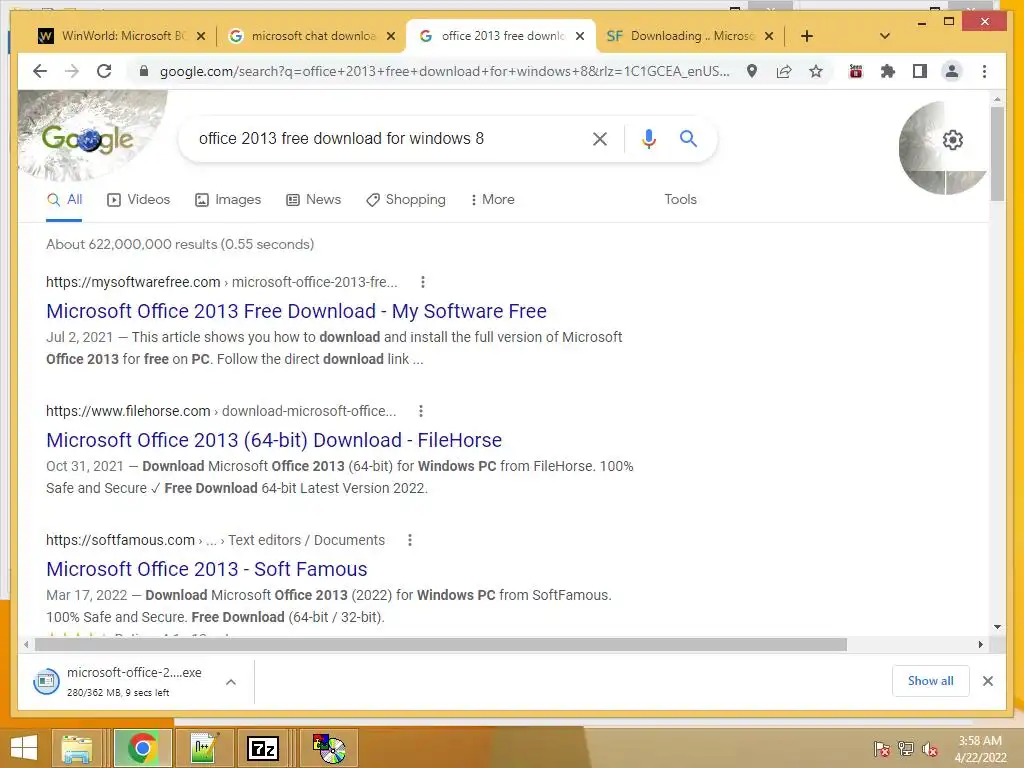Click the location pin icon in address bar
1024x768 pixels.
tap(752, 71)
